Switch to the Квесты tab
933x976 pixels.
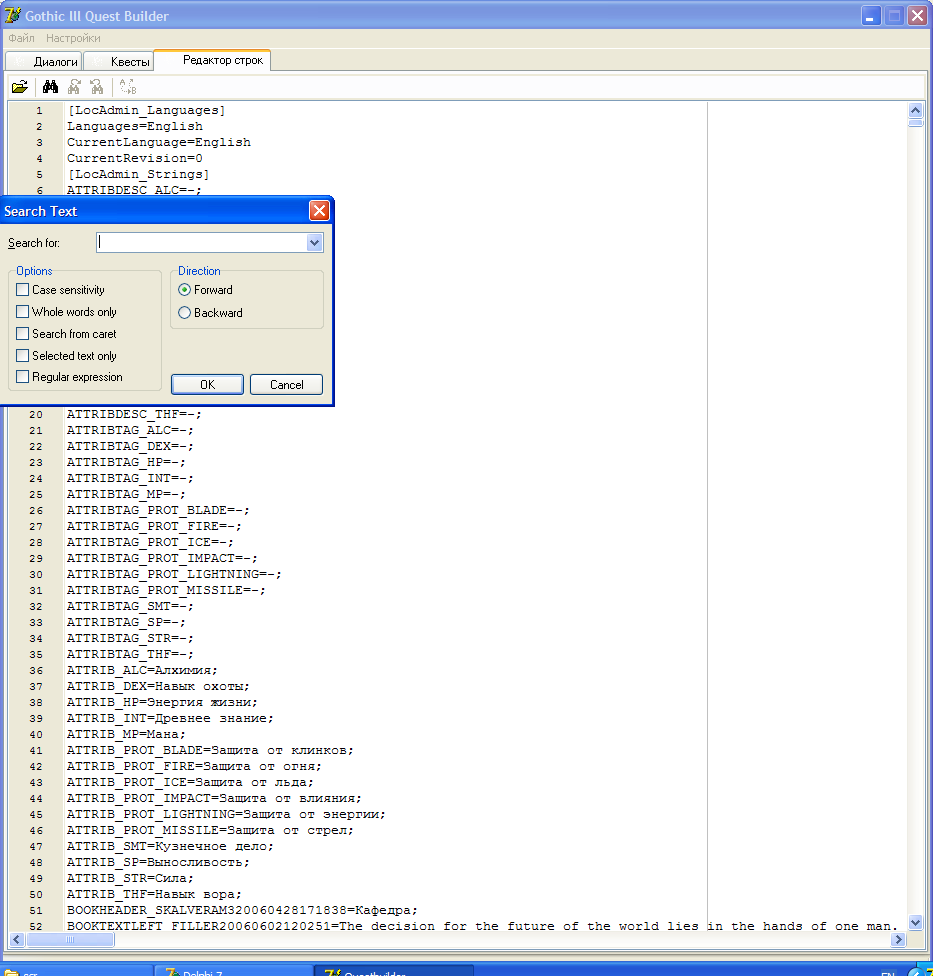pos(118,62)
